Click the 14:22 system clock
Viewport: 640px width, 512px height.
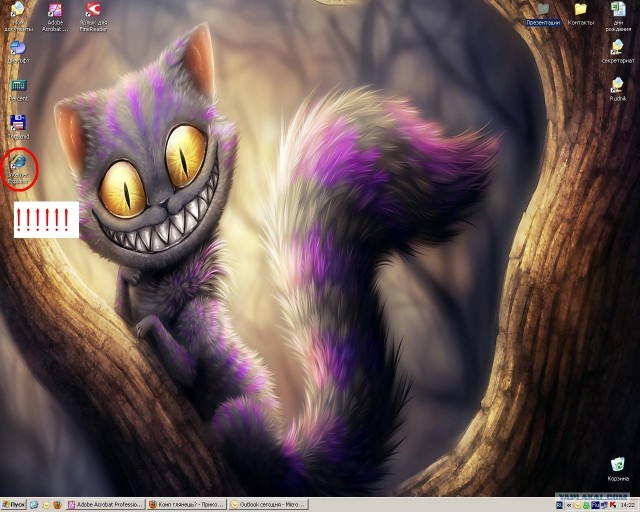(x=627, y=505)
